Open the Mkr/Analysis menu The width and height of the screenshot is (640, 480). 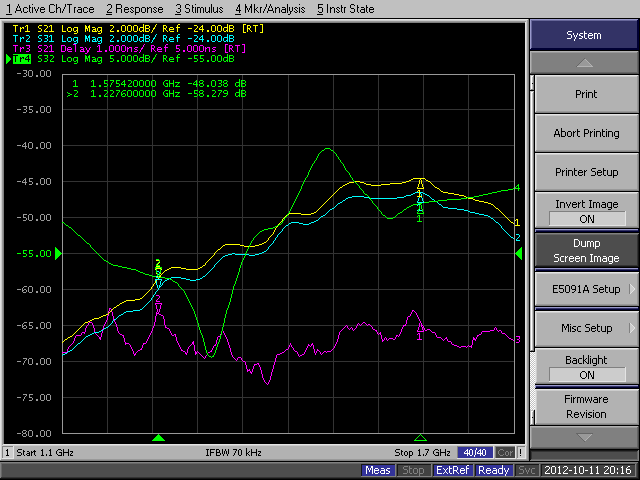coord(270,9)
